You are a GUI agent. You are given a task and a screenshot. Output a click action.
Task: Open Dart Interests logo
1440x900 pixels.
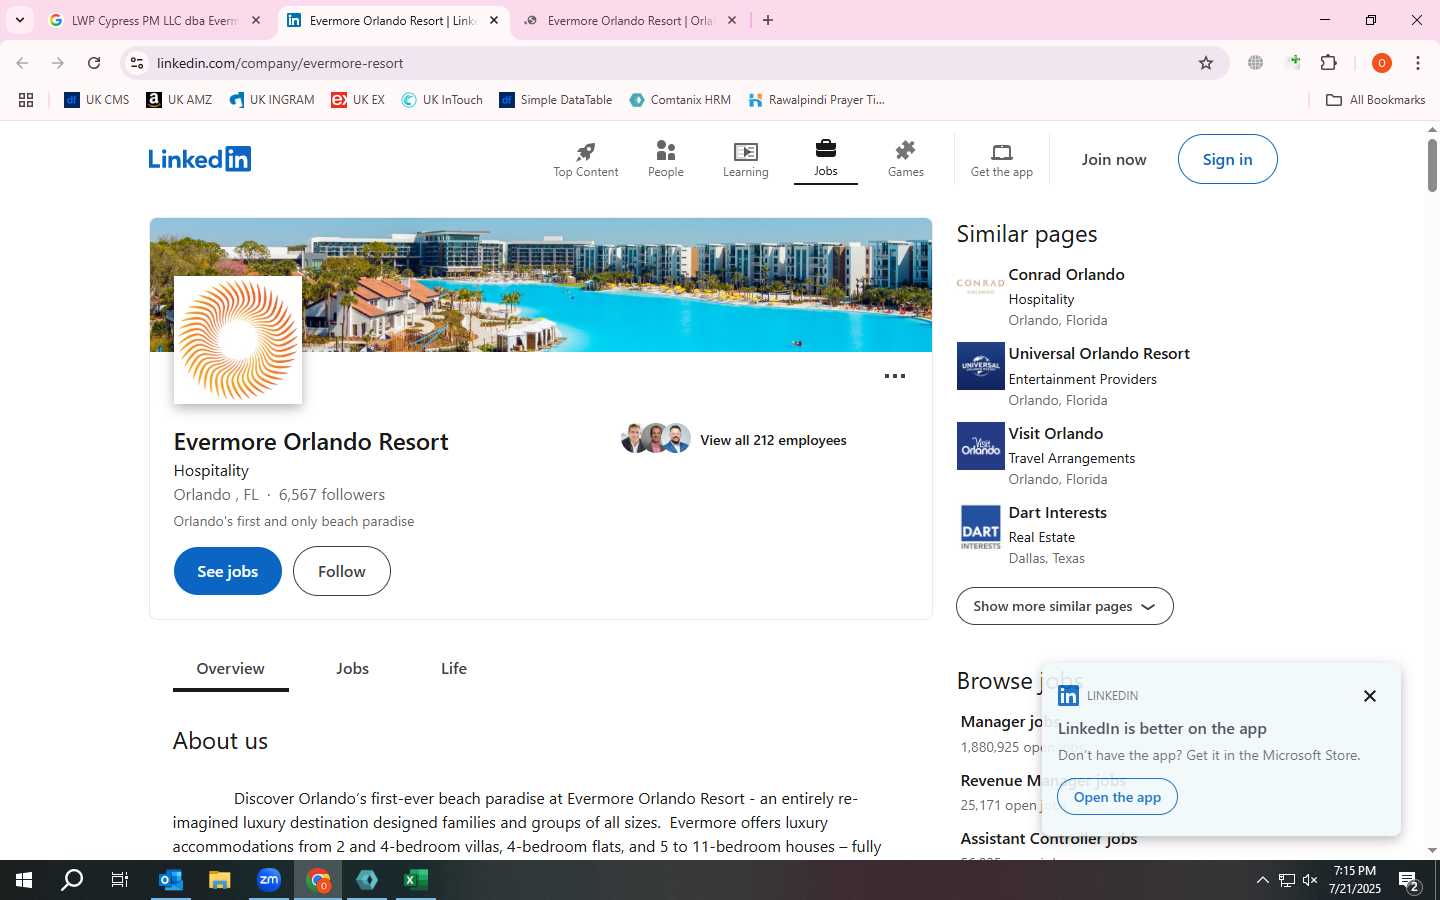tap(981, 526)
